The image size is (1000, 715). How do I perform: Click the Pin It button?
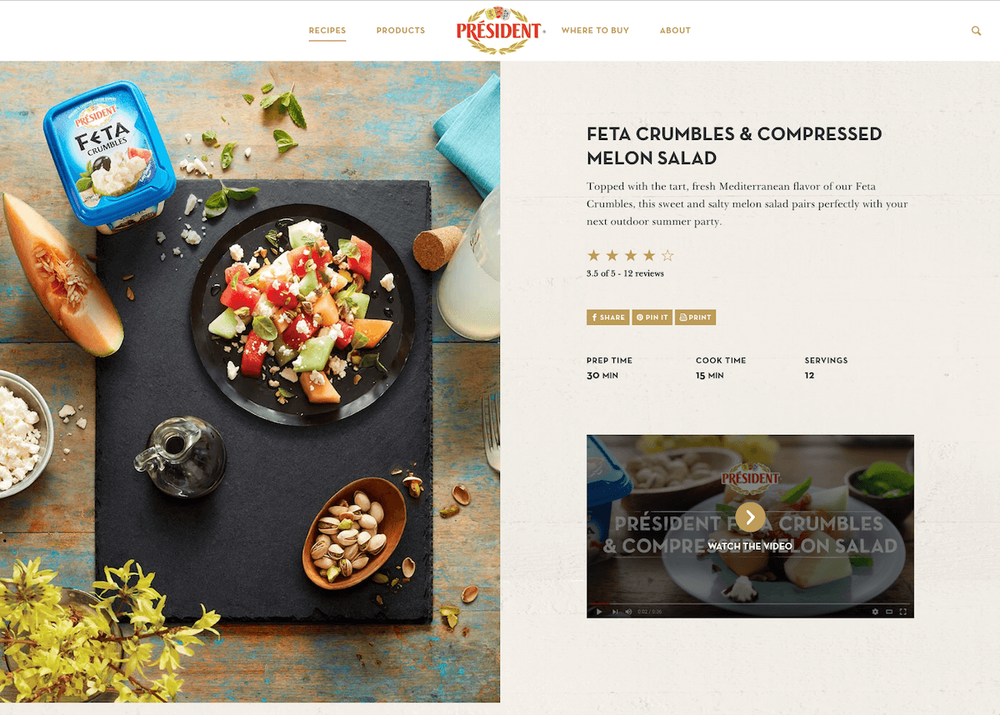[652, 317]
